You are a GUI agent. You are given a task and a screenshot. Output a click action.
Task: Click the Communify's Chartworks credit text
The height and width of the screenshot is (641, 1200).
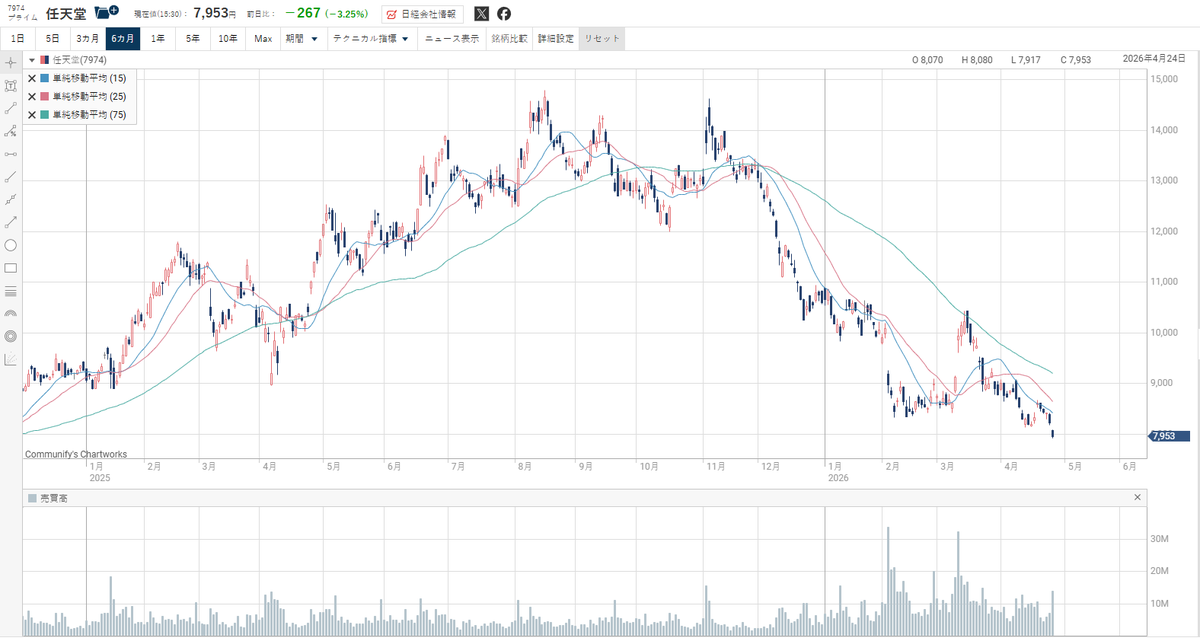[76, 454]
